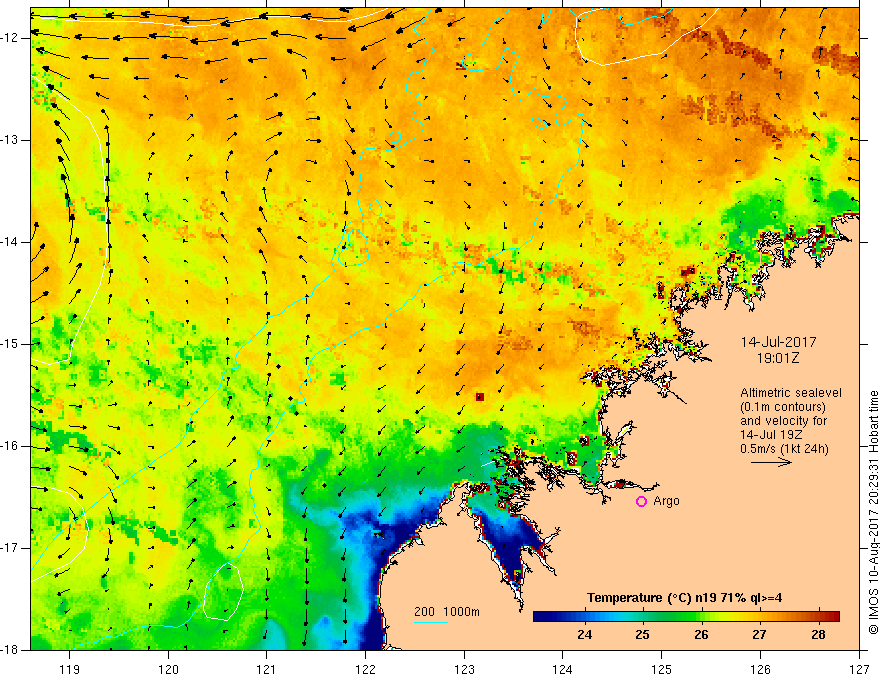Click the 'Temperature (°C) n19 71% ql>=4' title
The image size is (880, 680).
(x=685, y=598)
